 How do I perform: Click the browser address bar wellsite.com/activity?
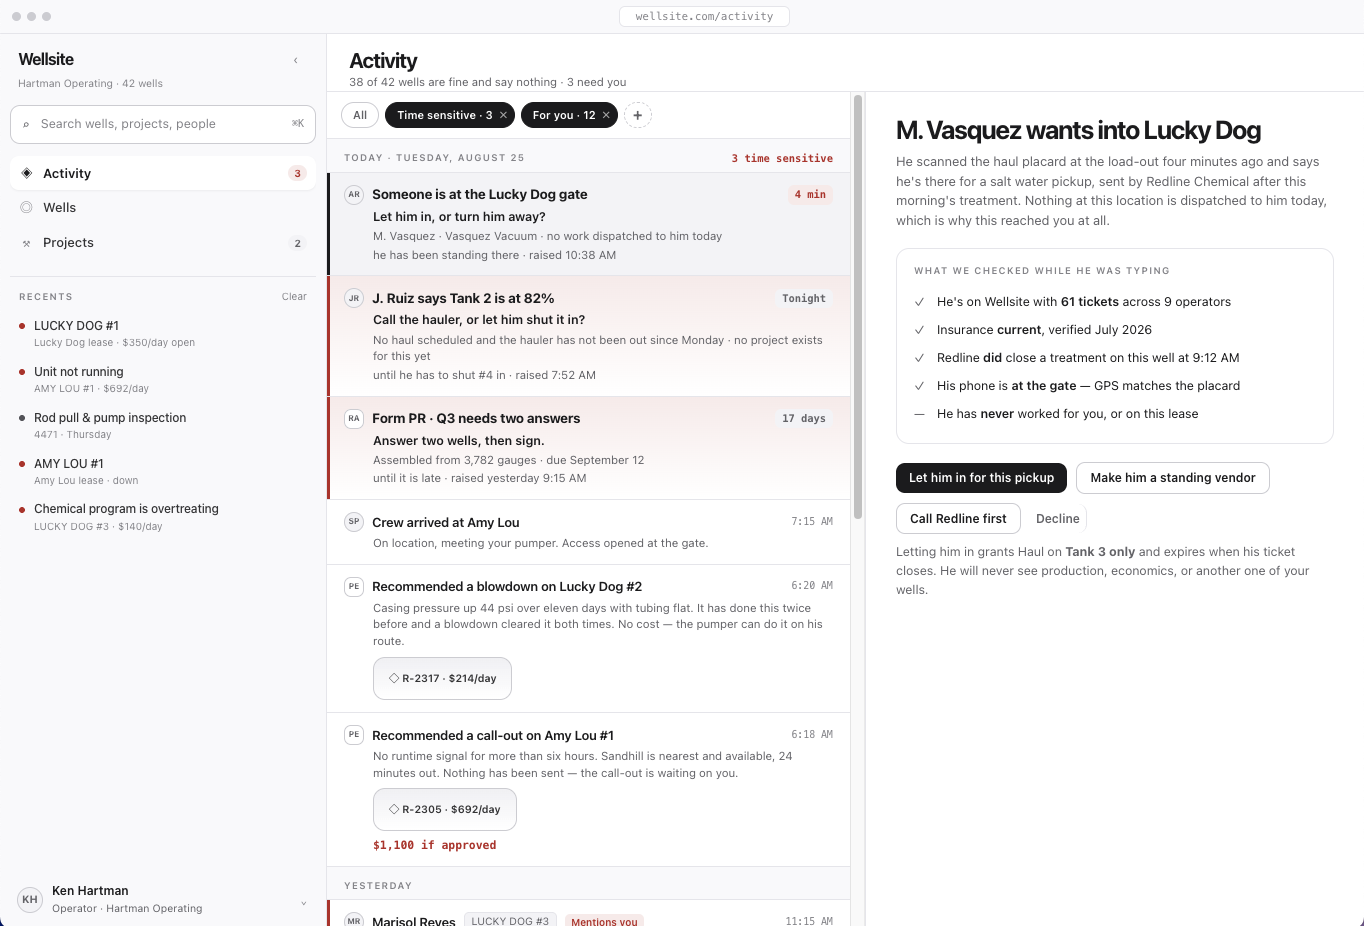click(x=704, y=16)
